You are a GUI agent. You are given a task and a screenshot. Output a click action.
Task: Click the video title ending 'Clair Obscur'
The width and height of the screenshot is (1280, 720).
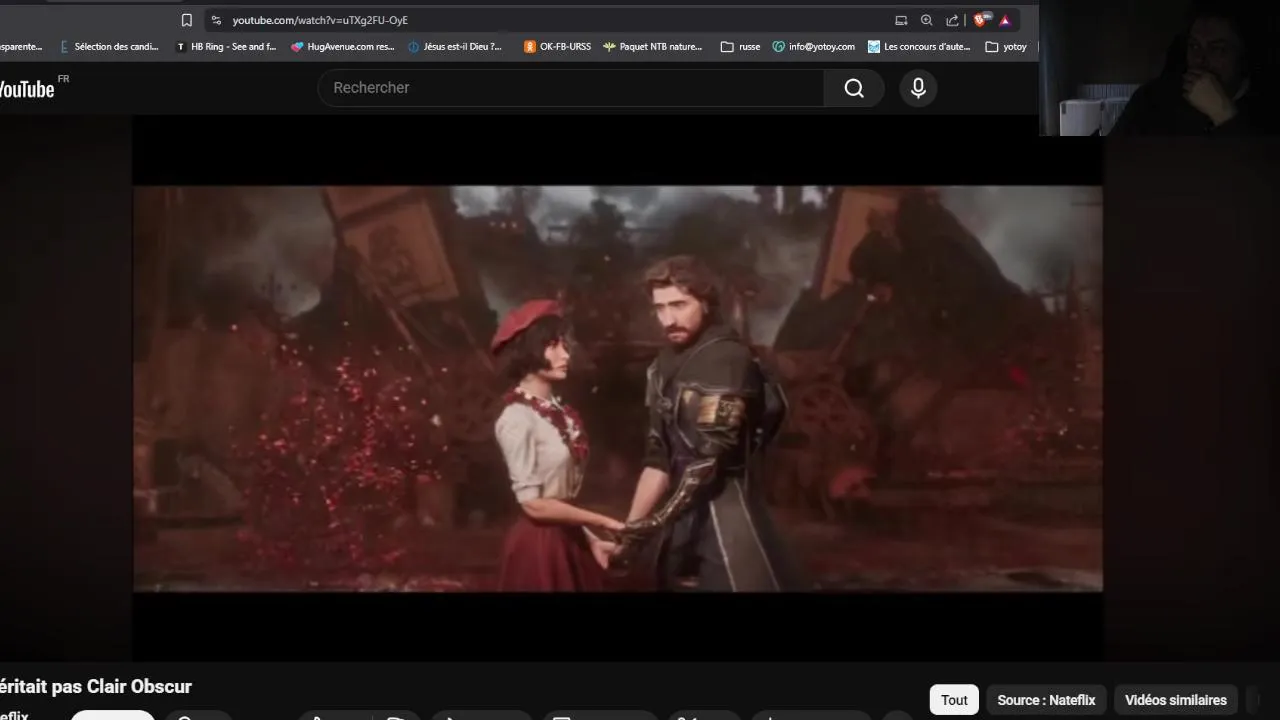tap(96, 686)
